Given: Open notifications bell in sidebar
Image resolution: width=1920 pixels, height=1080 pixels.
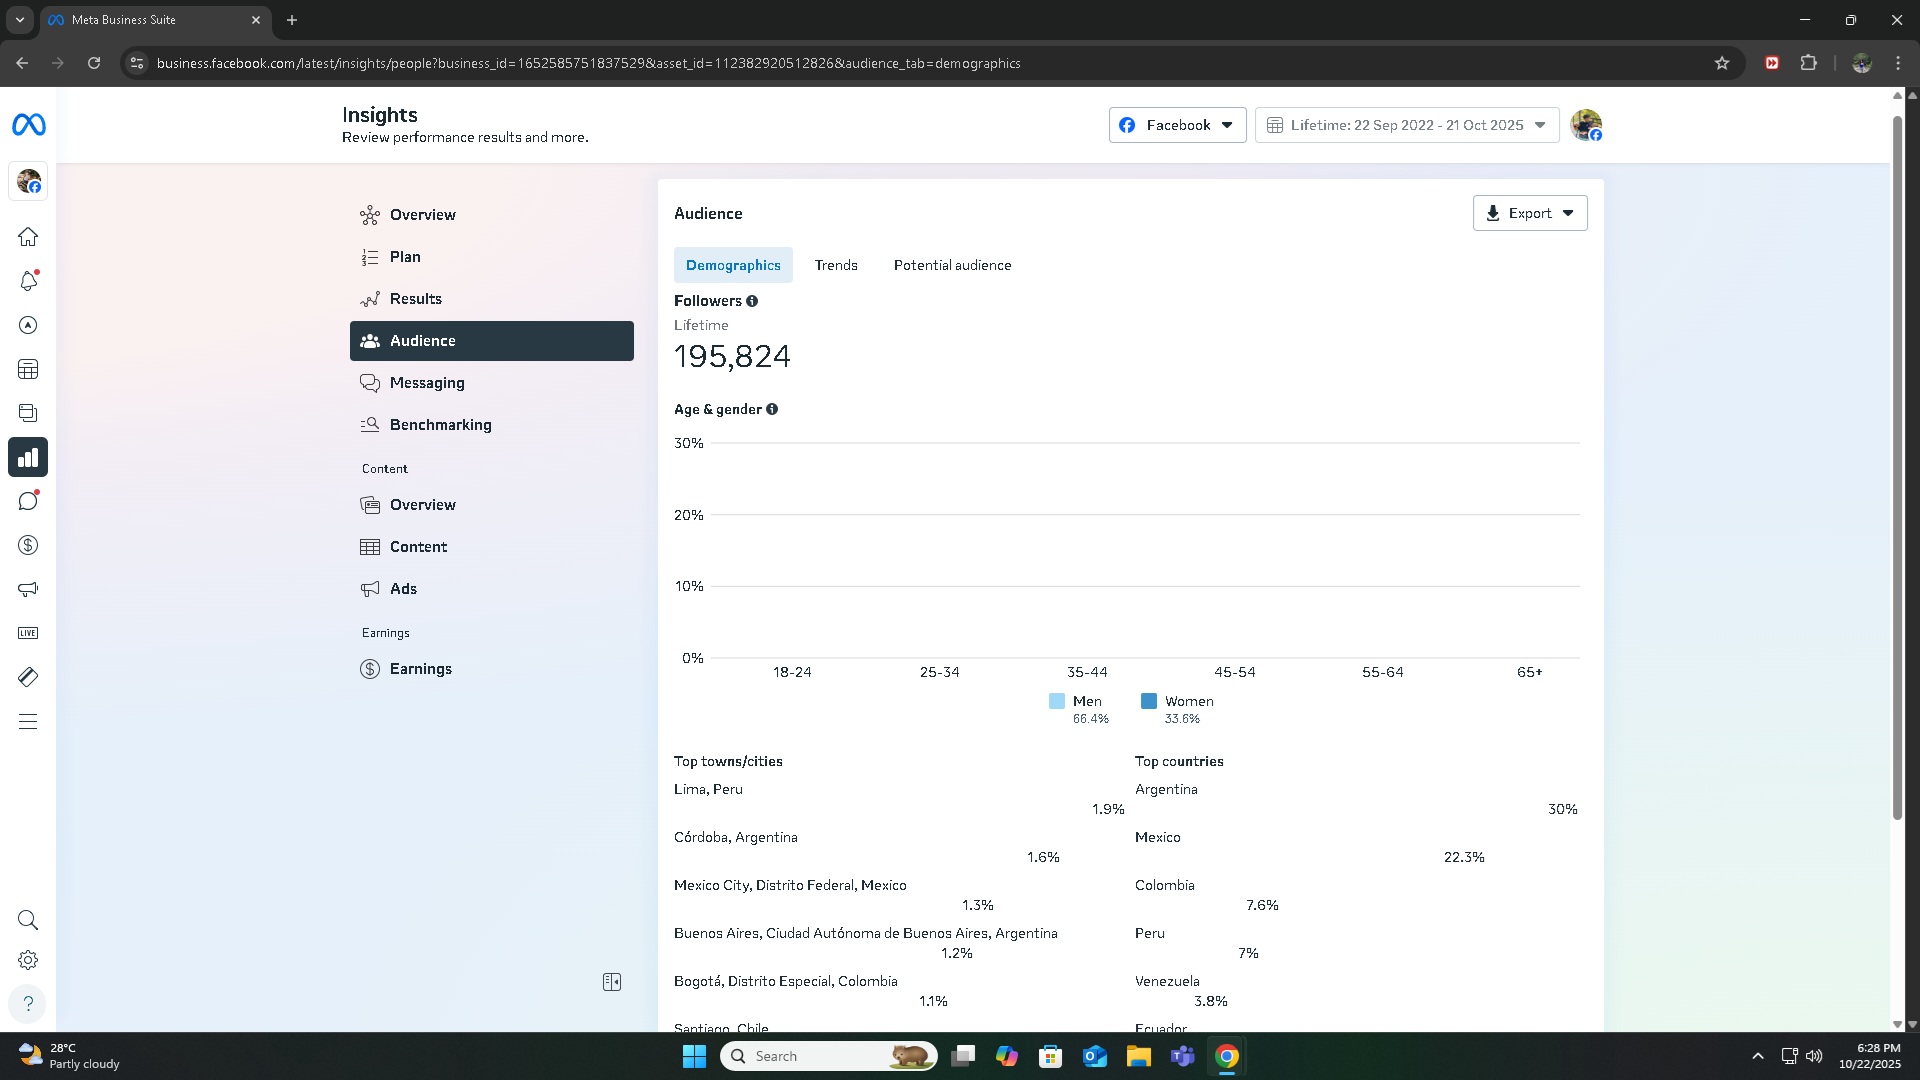Looking at the screenshot, I should [28, 281].
